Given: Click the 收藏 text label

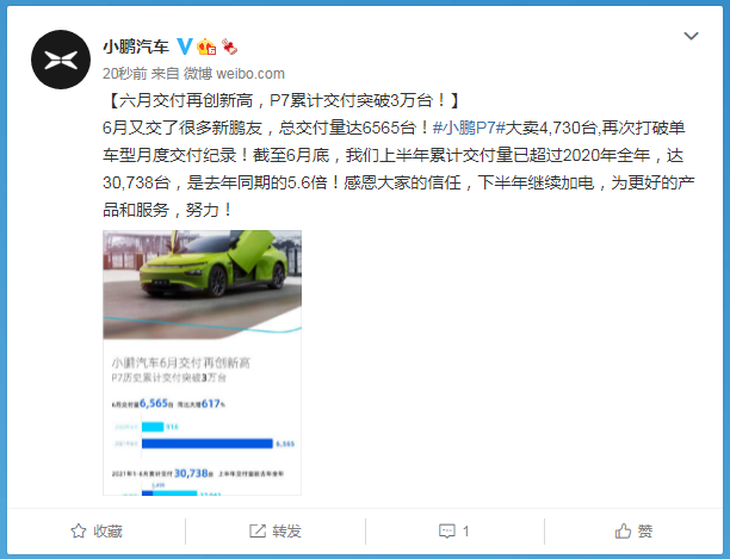Looking at the screenshot, I should 108,531.
